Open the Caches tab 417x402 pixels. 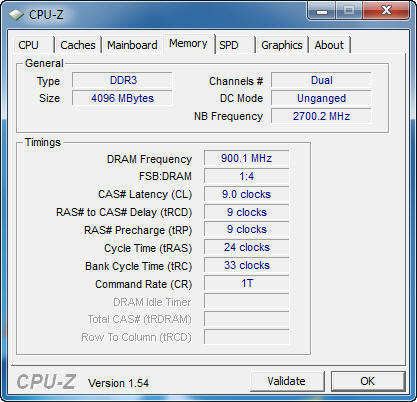click(x=78, y=45)
